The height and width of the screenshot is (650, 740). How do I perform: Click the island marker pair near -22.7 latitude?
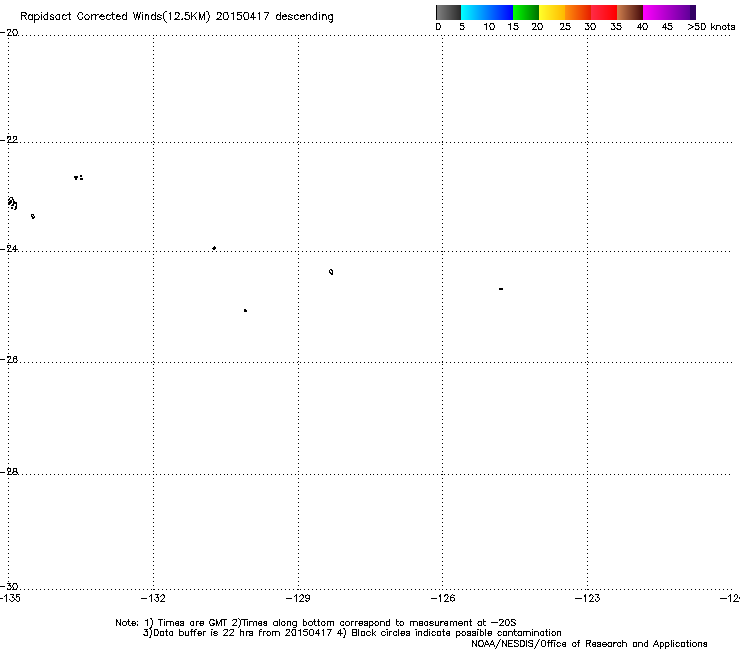[79, 178]
